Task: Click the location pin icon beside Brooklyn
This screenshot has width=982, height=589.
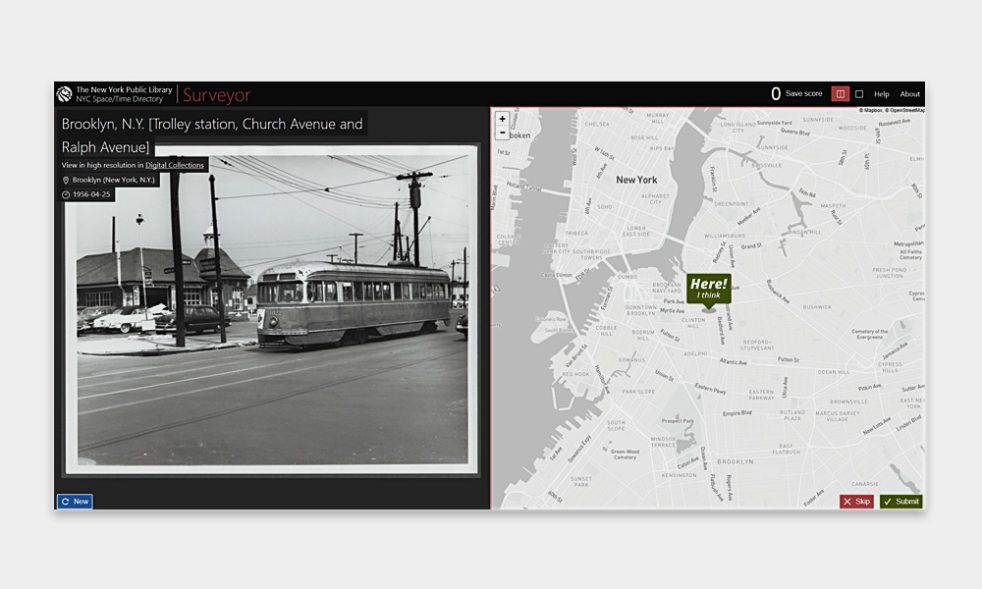Action: 66,180
